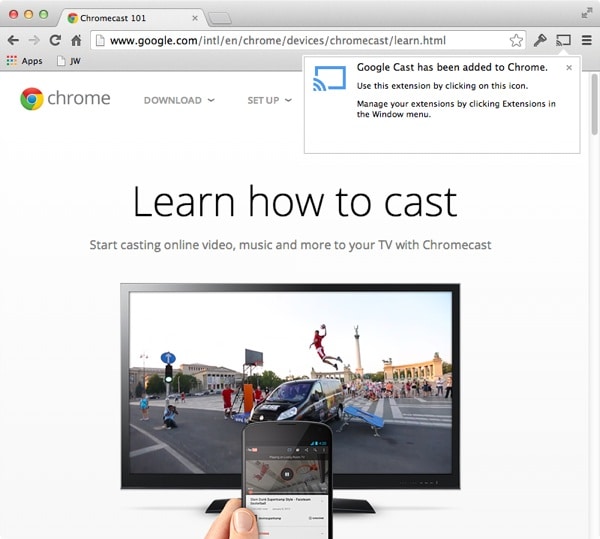Reload the Chromecast page
600x539 pixels.
point(55,40)
